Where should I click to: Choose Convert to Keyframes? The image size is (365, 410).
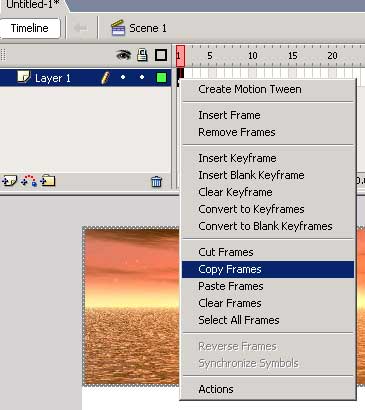click(x=268, y=209)
